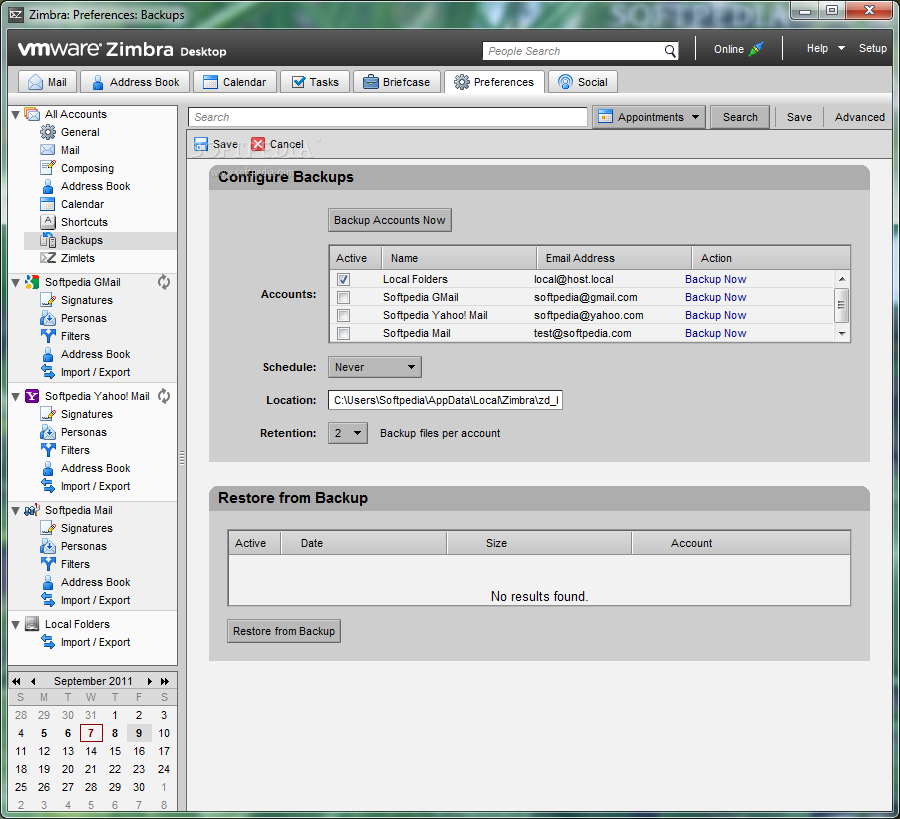
Task: Check the Softpedia Yahoo! Mail backup checkbox
Action: 343,315
